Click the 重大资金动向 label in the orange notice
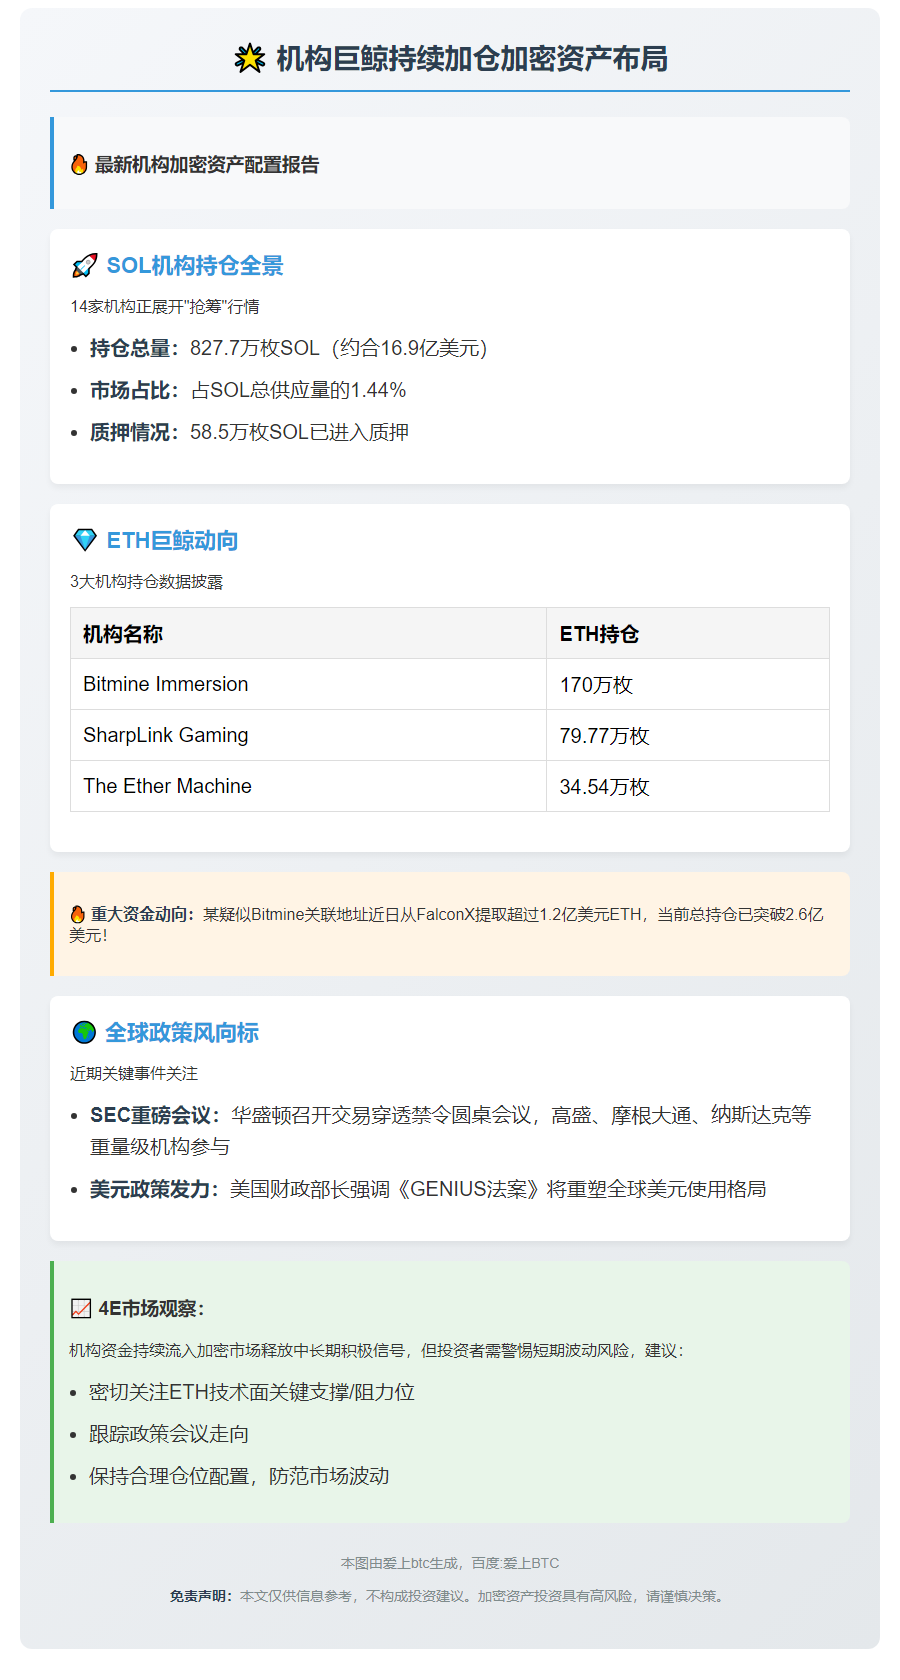The image size is (900, 1680). tap(142, 914)
